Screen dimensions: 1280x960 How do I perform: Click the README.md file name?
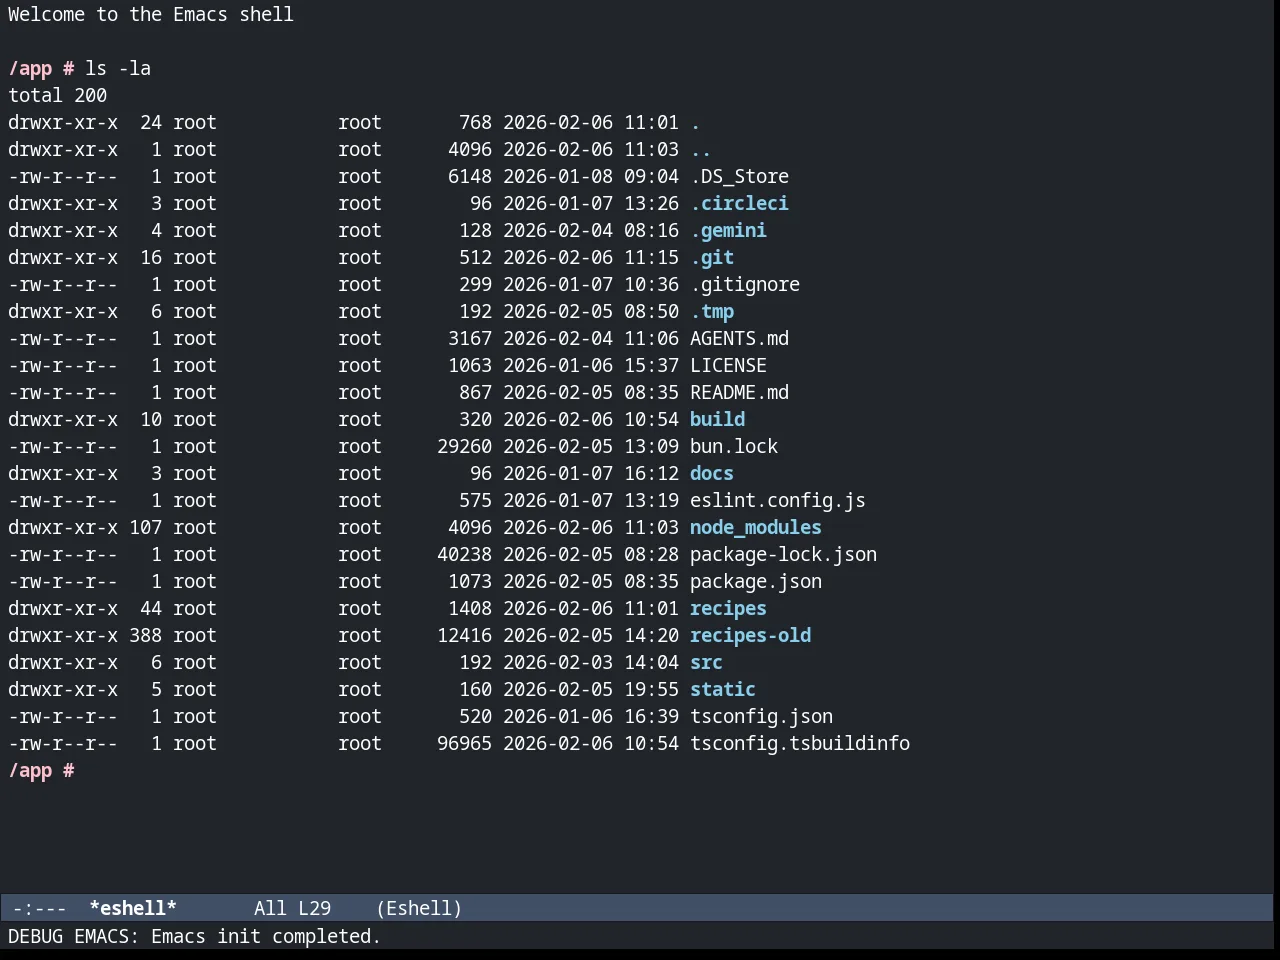pos(739,392)
